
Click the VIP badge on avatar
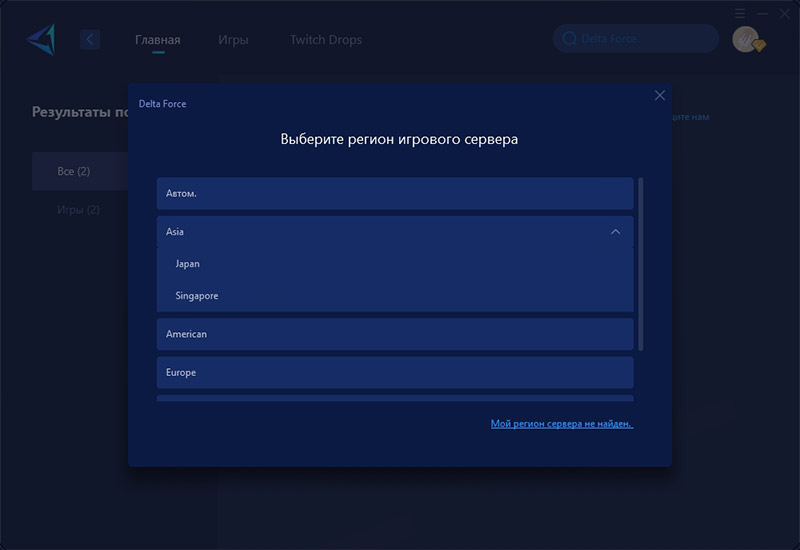pyautogui.click(x=759, y=46)
